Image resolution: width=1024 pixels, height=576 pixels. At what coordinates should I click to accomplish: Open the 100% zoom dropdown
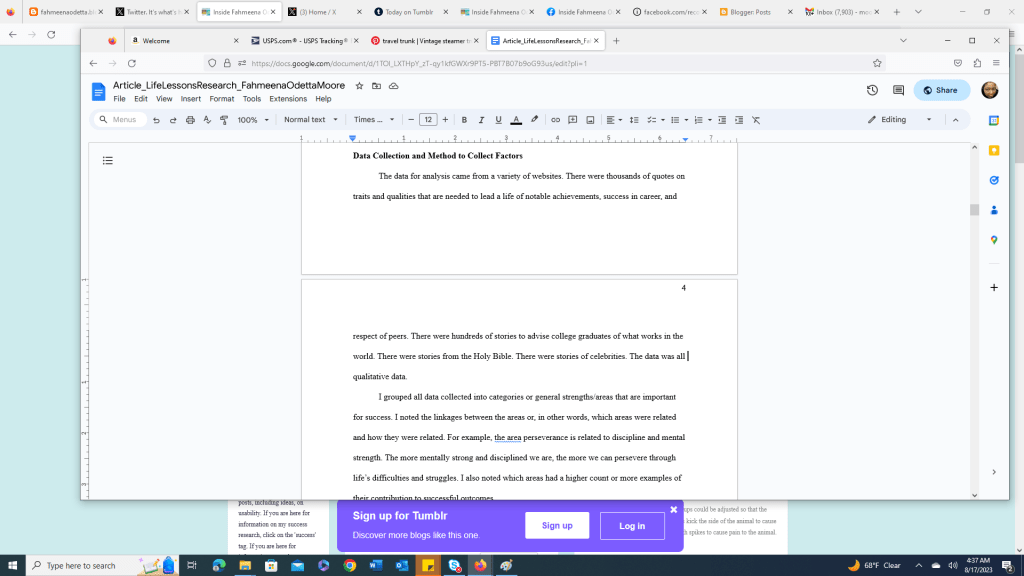tap(250, 119)
